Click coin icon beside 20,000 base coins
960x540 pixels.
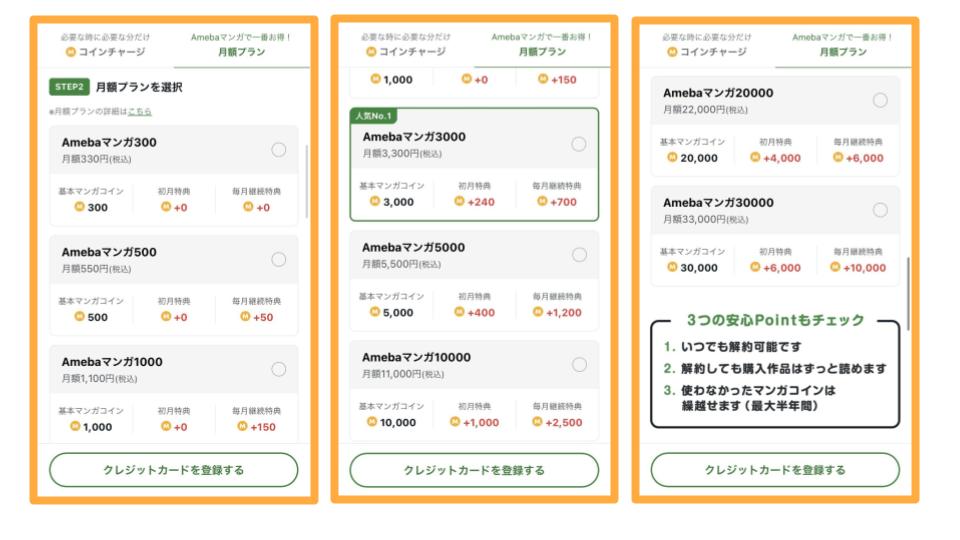tap(673, 158)
